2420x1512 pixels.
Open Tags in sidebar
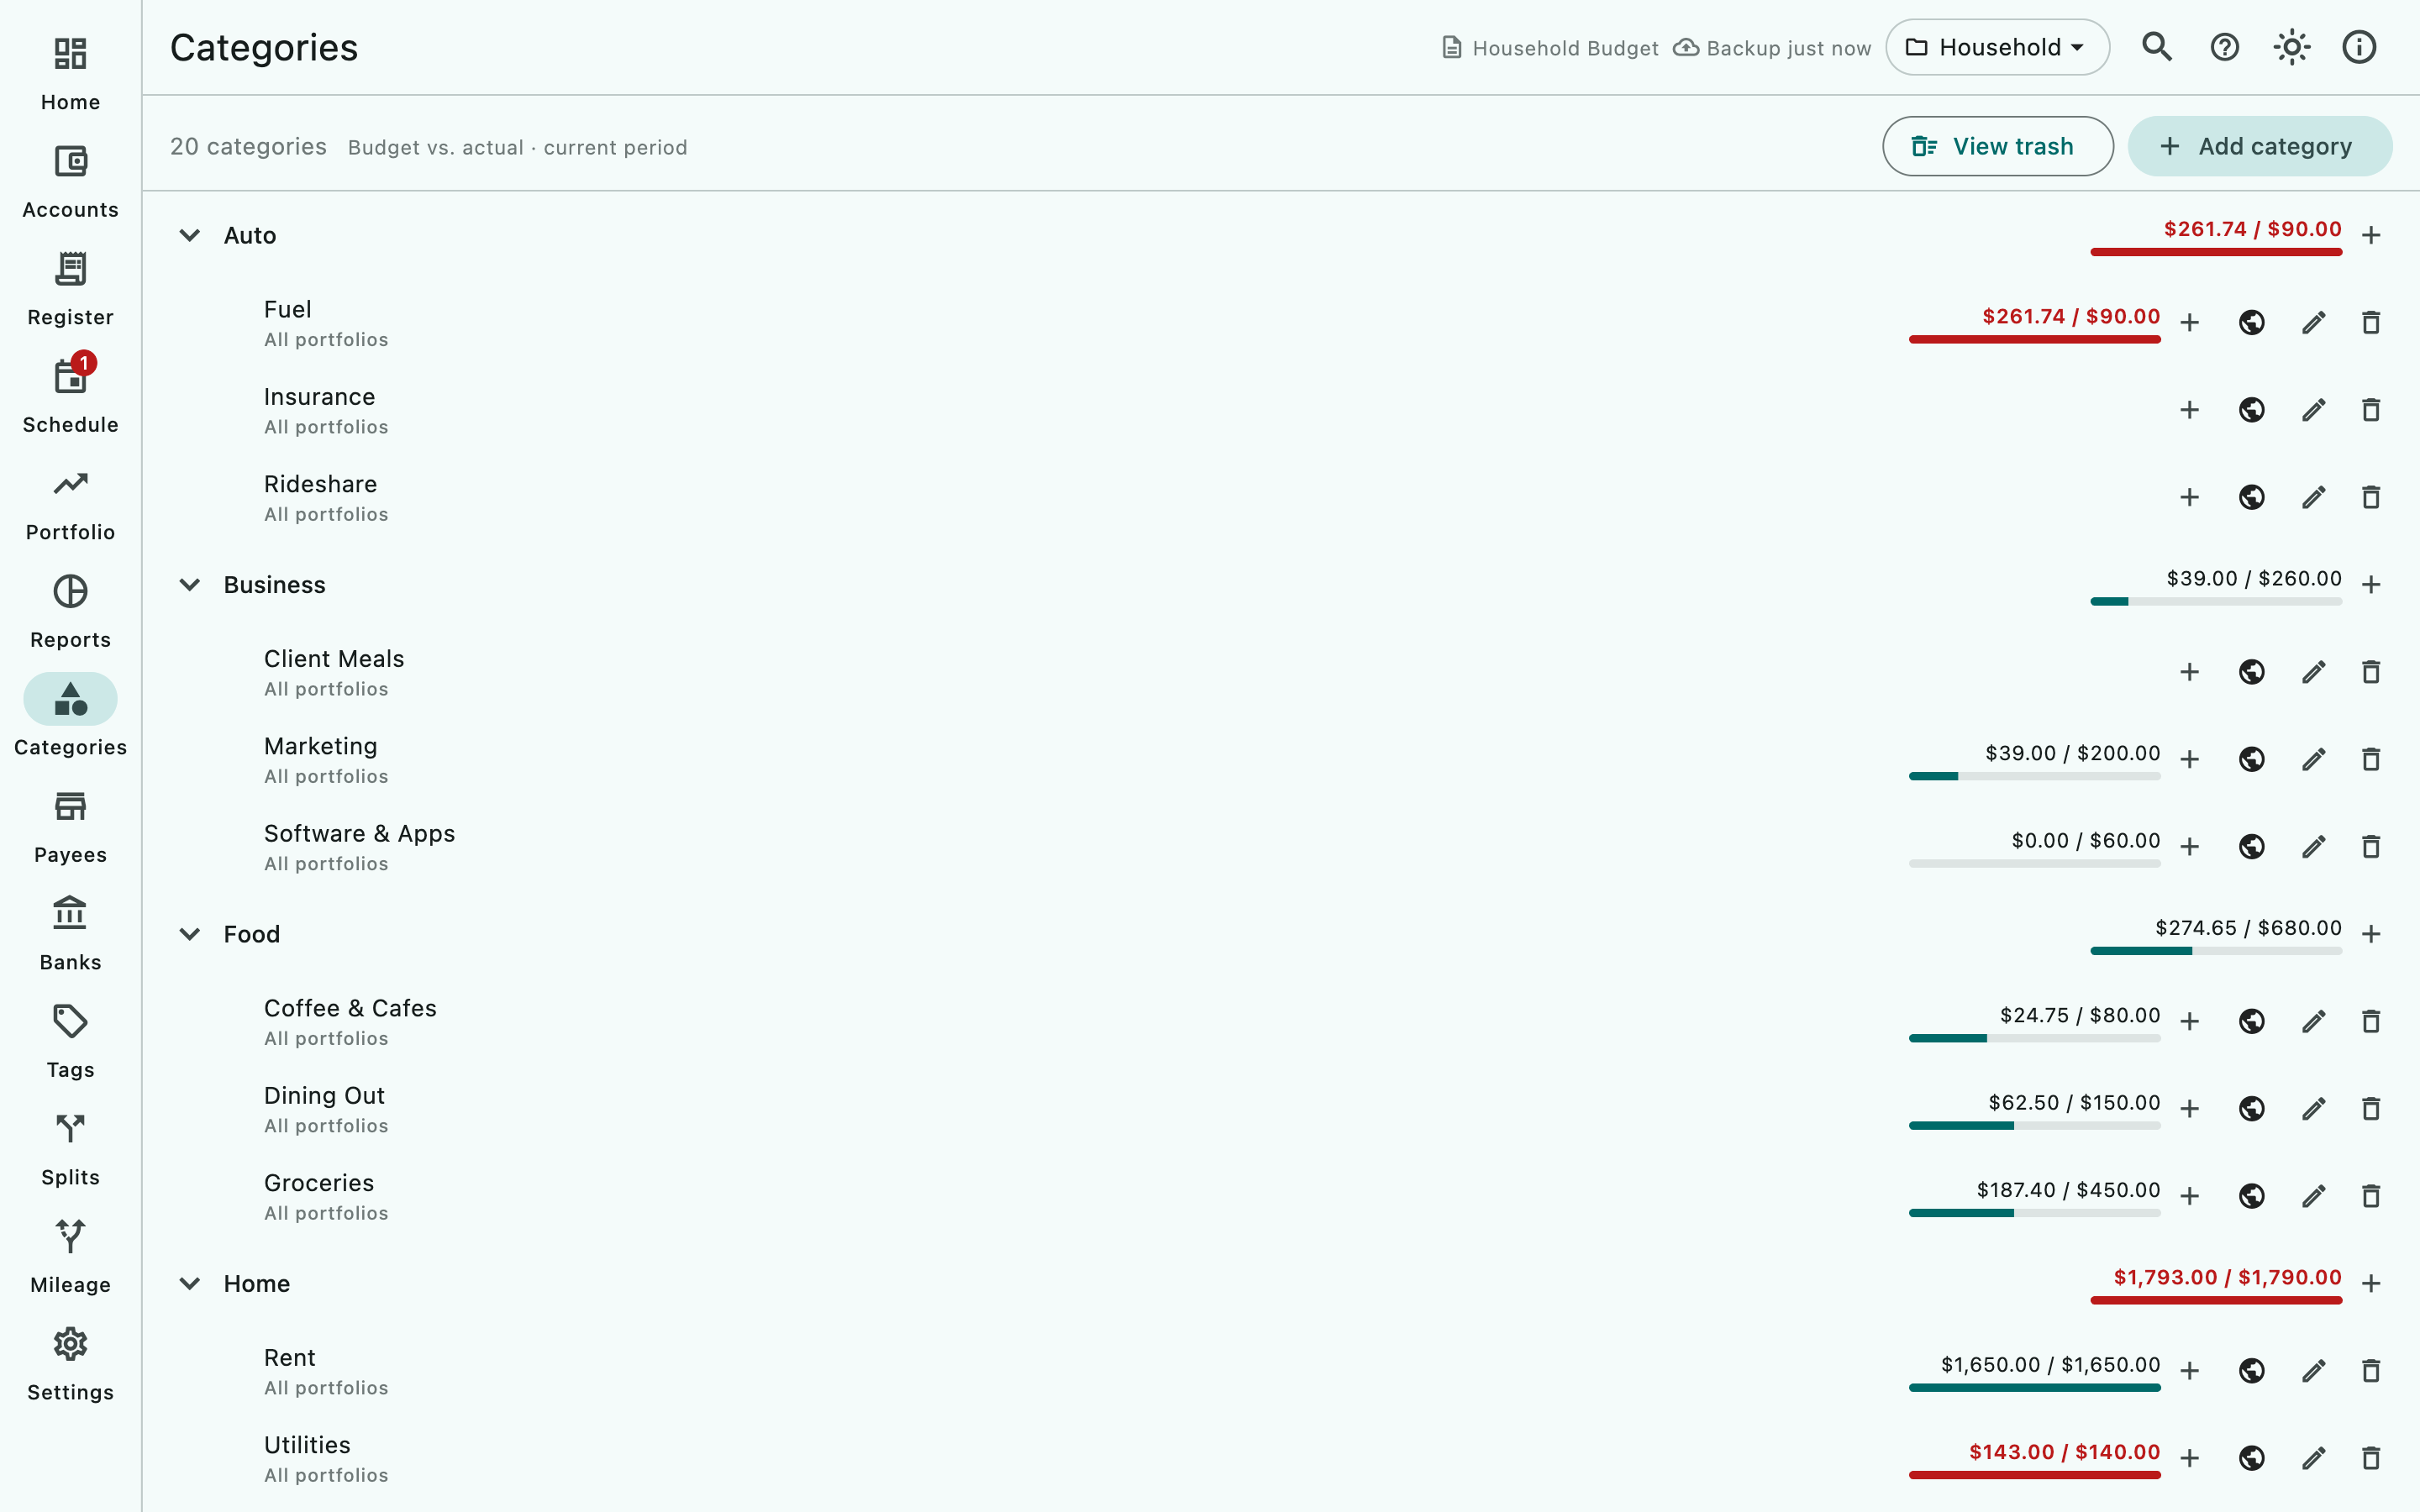pyautogui.click(x=70, y=1042)
